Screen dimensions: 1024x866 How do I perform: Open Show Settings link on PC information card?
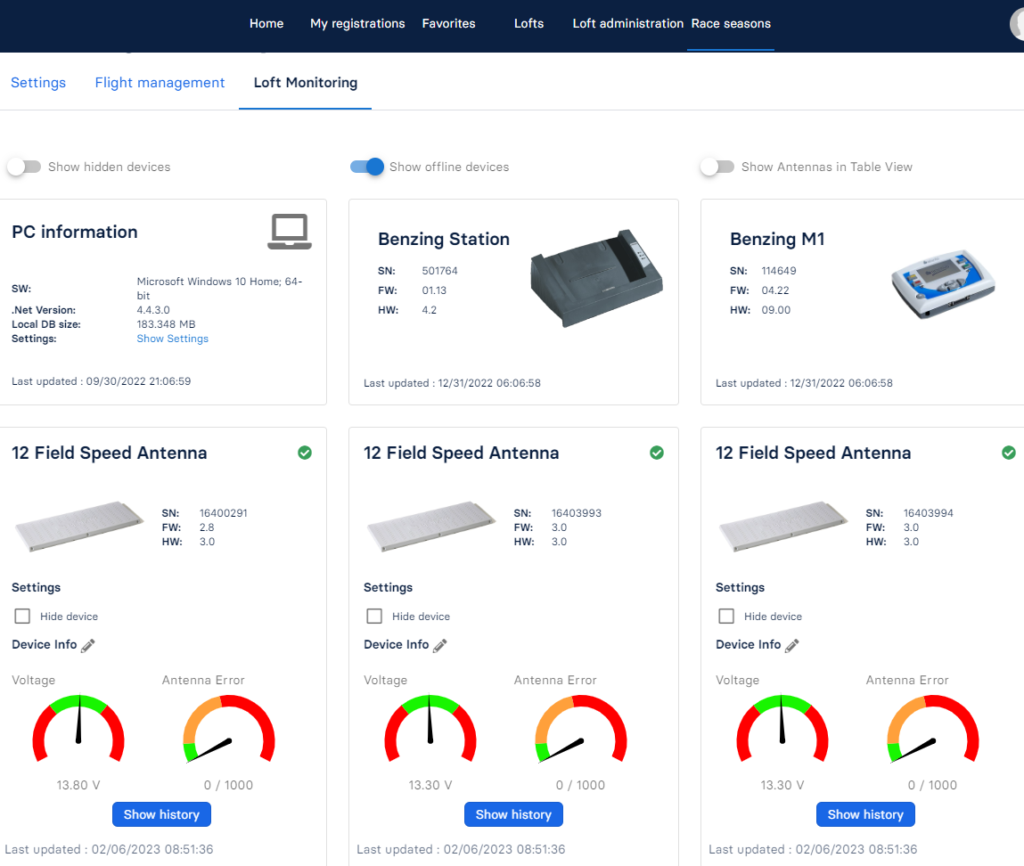click(172, 338)
